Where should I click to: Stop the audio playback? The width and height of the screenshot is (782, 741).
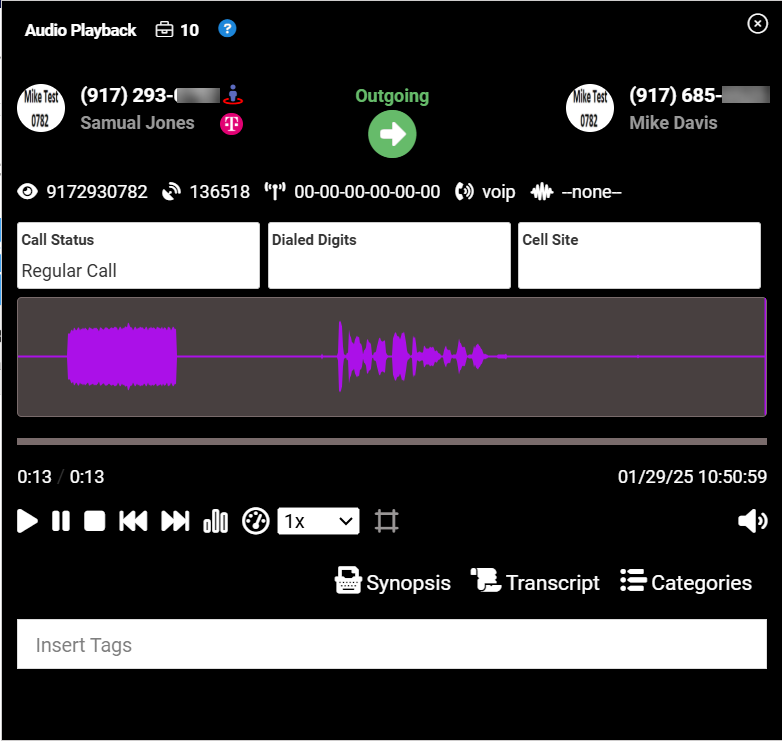click(95, 521)
